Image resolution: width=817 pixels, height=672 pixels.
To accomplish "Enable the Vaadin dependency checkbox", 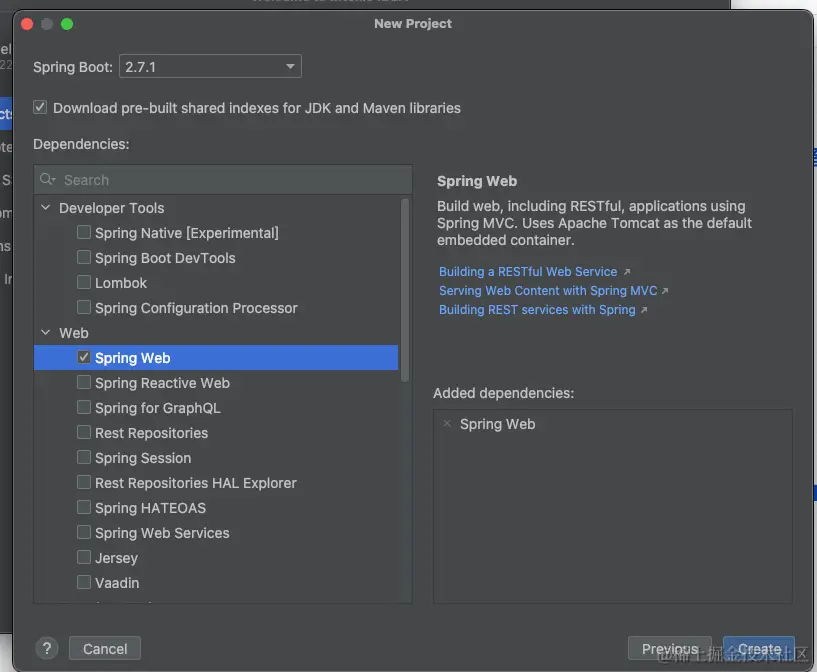I will (84, 583).
